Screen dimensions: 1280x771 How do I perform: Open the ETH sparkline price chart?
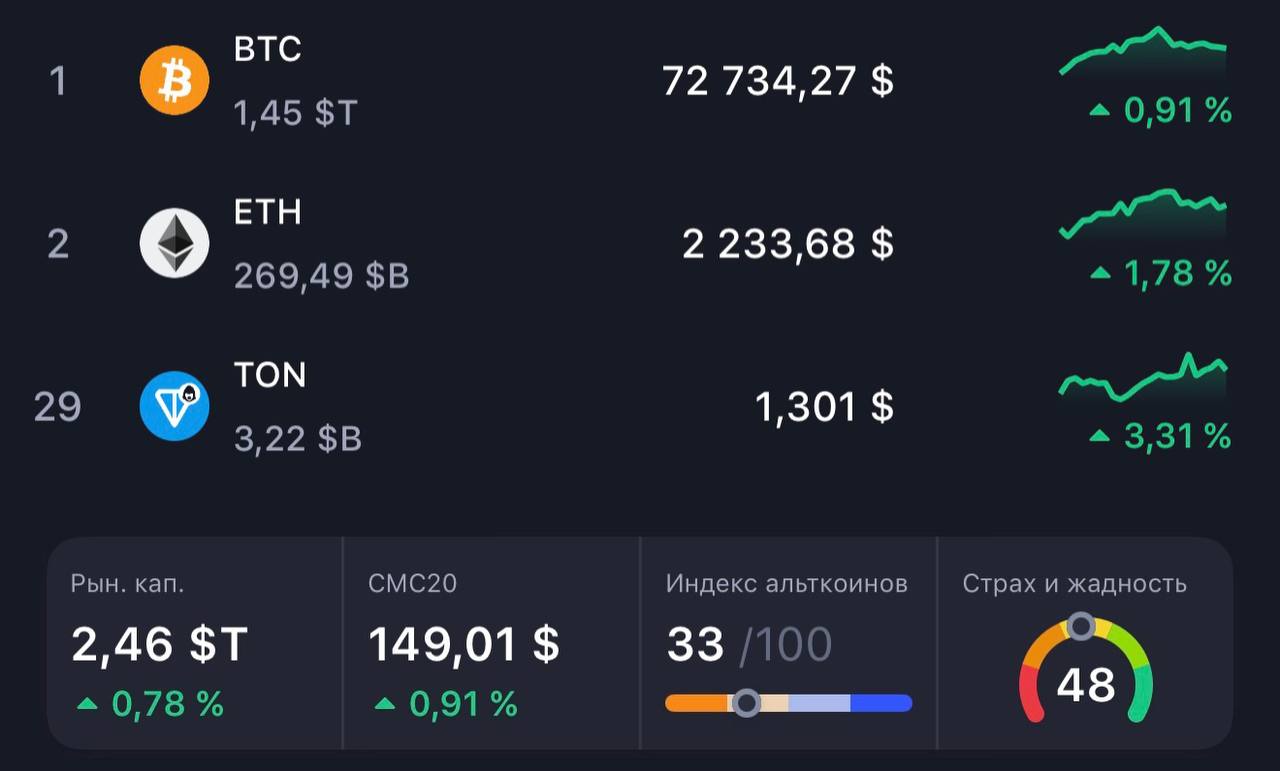point(1143,212)
